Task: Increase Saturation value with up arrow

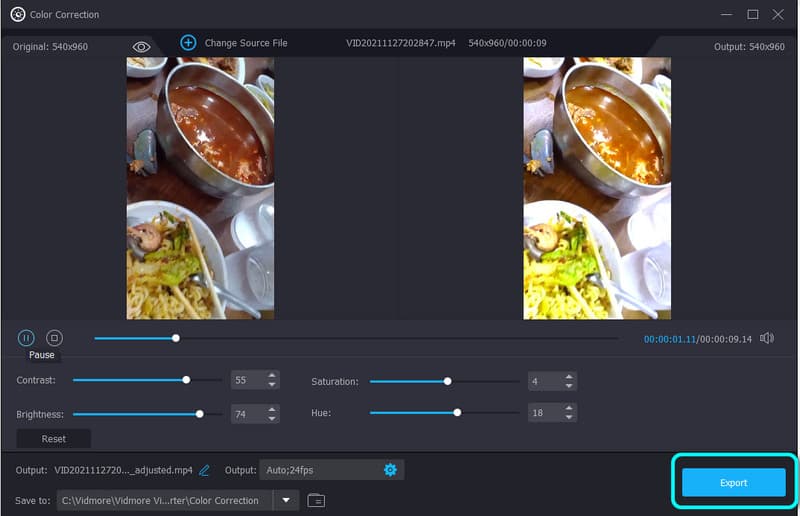Action: coord(569,376)
